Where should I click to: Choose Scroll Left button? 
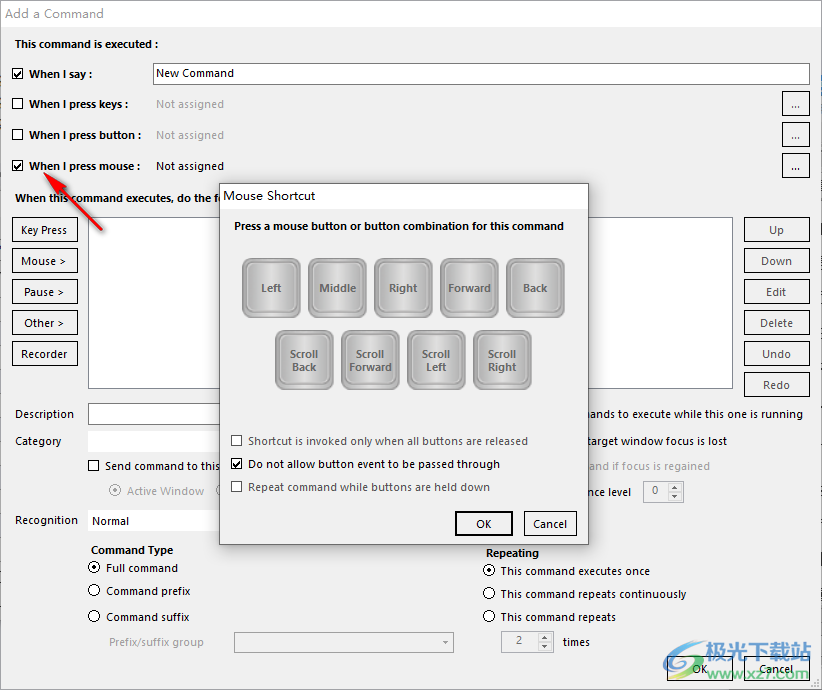(x=436, y=360)
